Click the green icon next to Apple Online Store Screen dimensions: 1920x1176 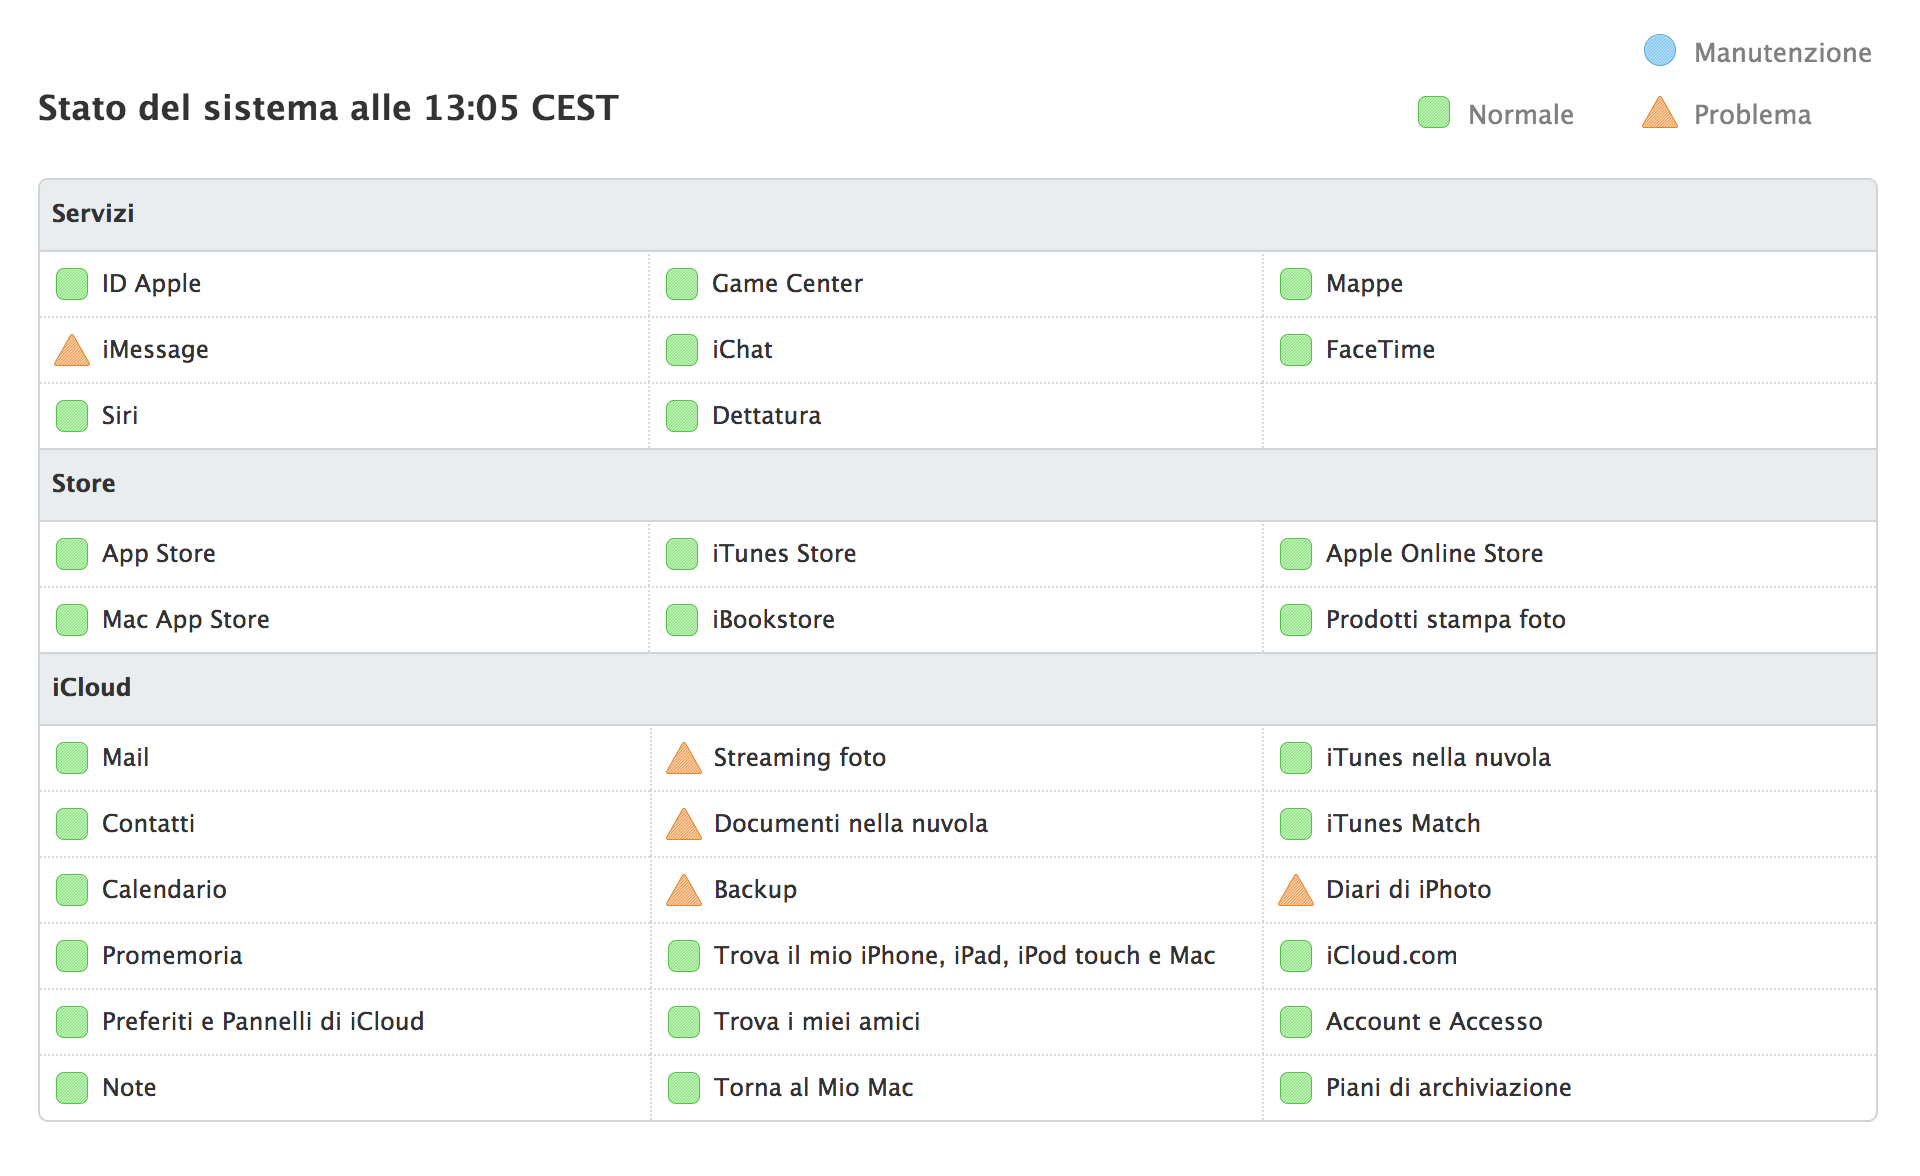(1296, 554)
